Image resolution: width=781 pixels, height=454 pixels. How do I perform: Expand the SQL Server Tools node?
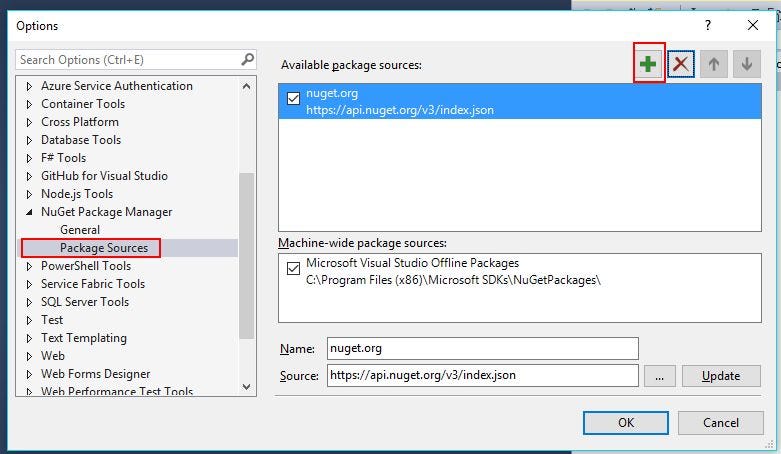tap(29, 302)
